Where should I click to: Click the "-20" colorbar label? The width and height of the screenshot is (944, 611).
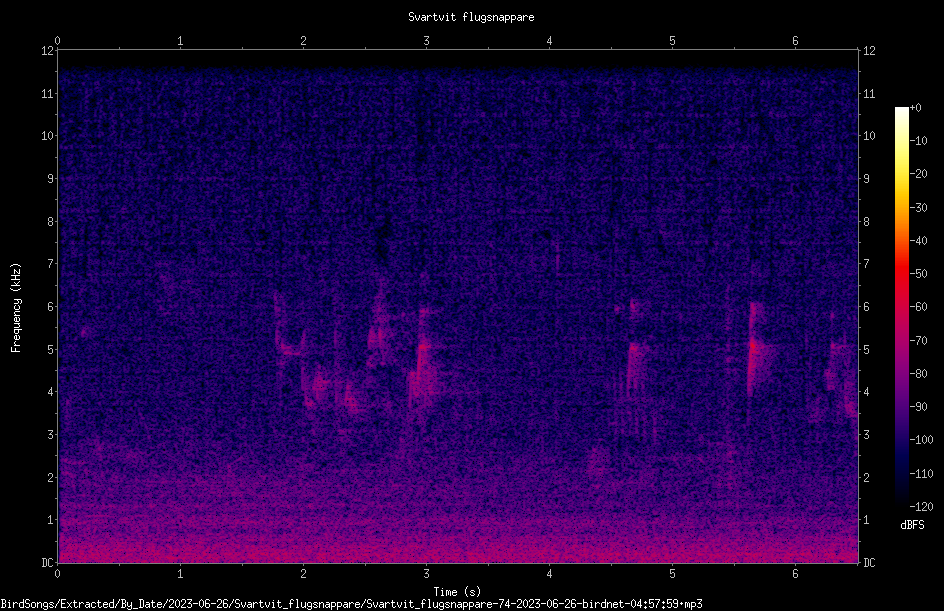[x=919, y=174]
